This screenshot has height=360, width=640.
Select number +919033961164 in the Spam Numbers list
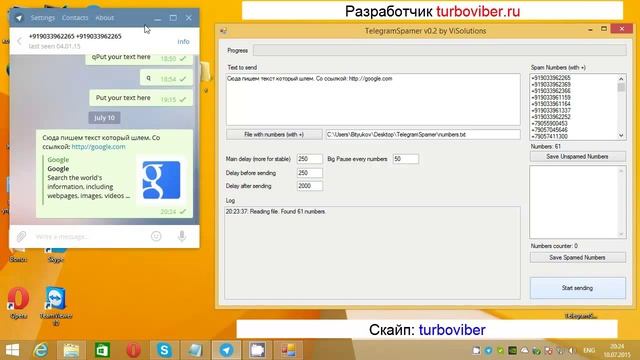tap(551, 104)
